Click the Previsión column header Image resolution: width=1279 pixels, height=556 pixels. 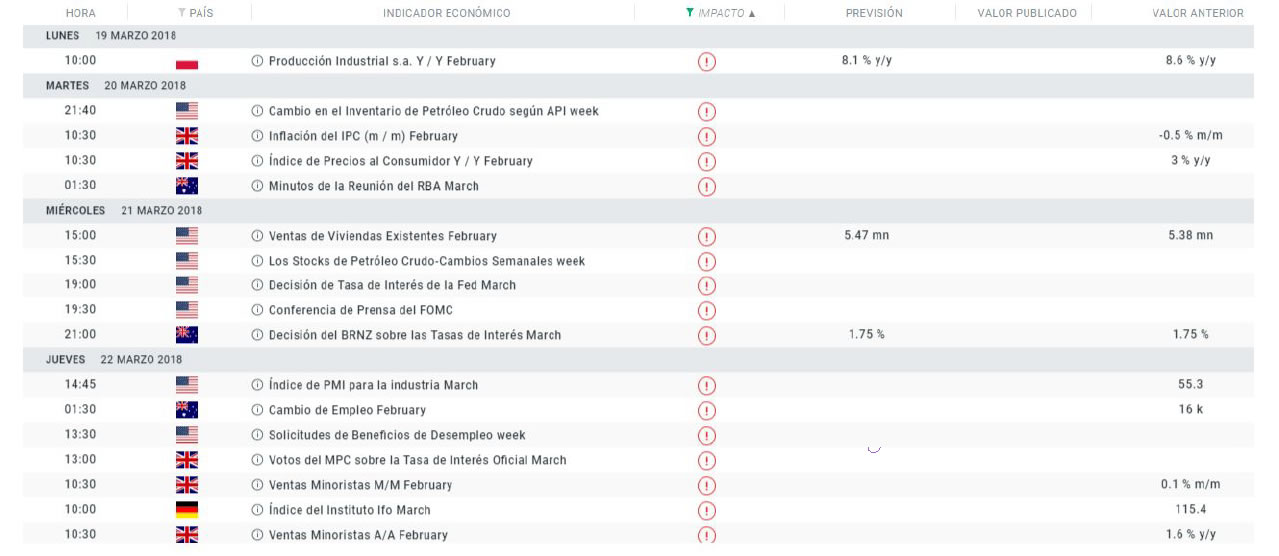pos(873,13)
